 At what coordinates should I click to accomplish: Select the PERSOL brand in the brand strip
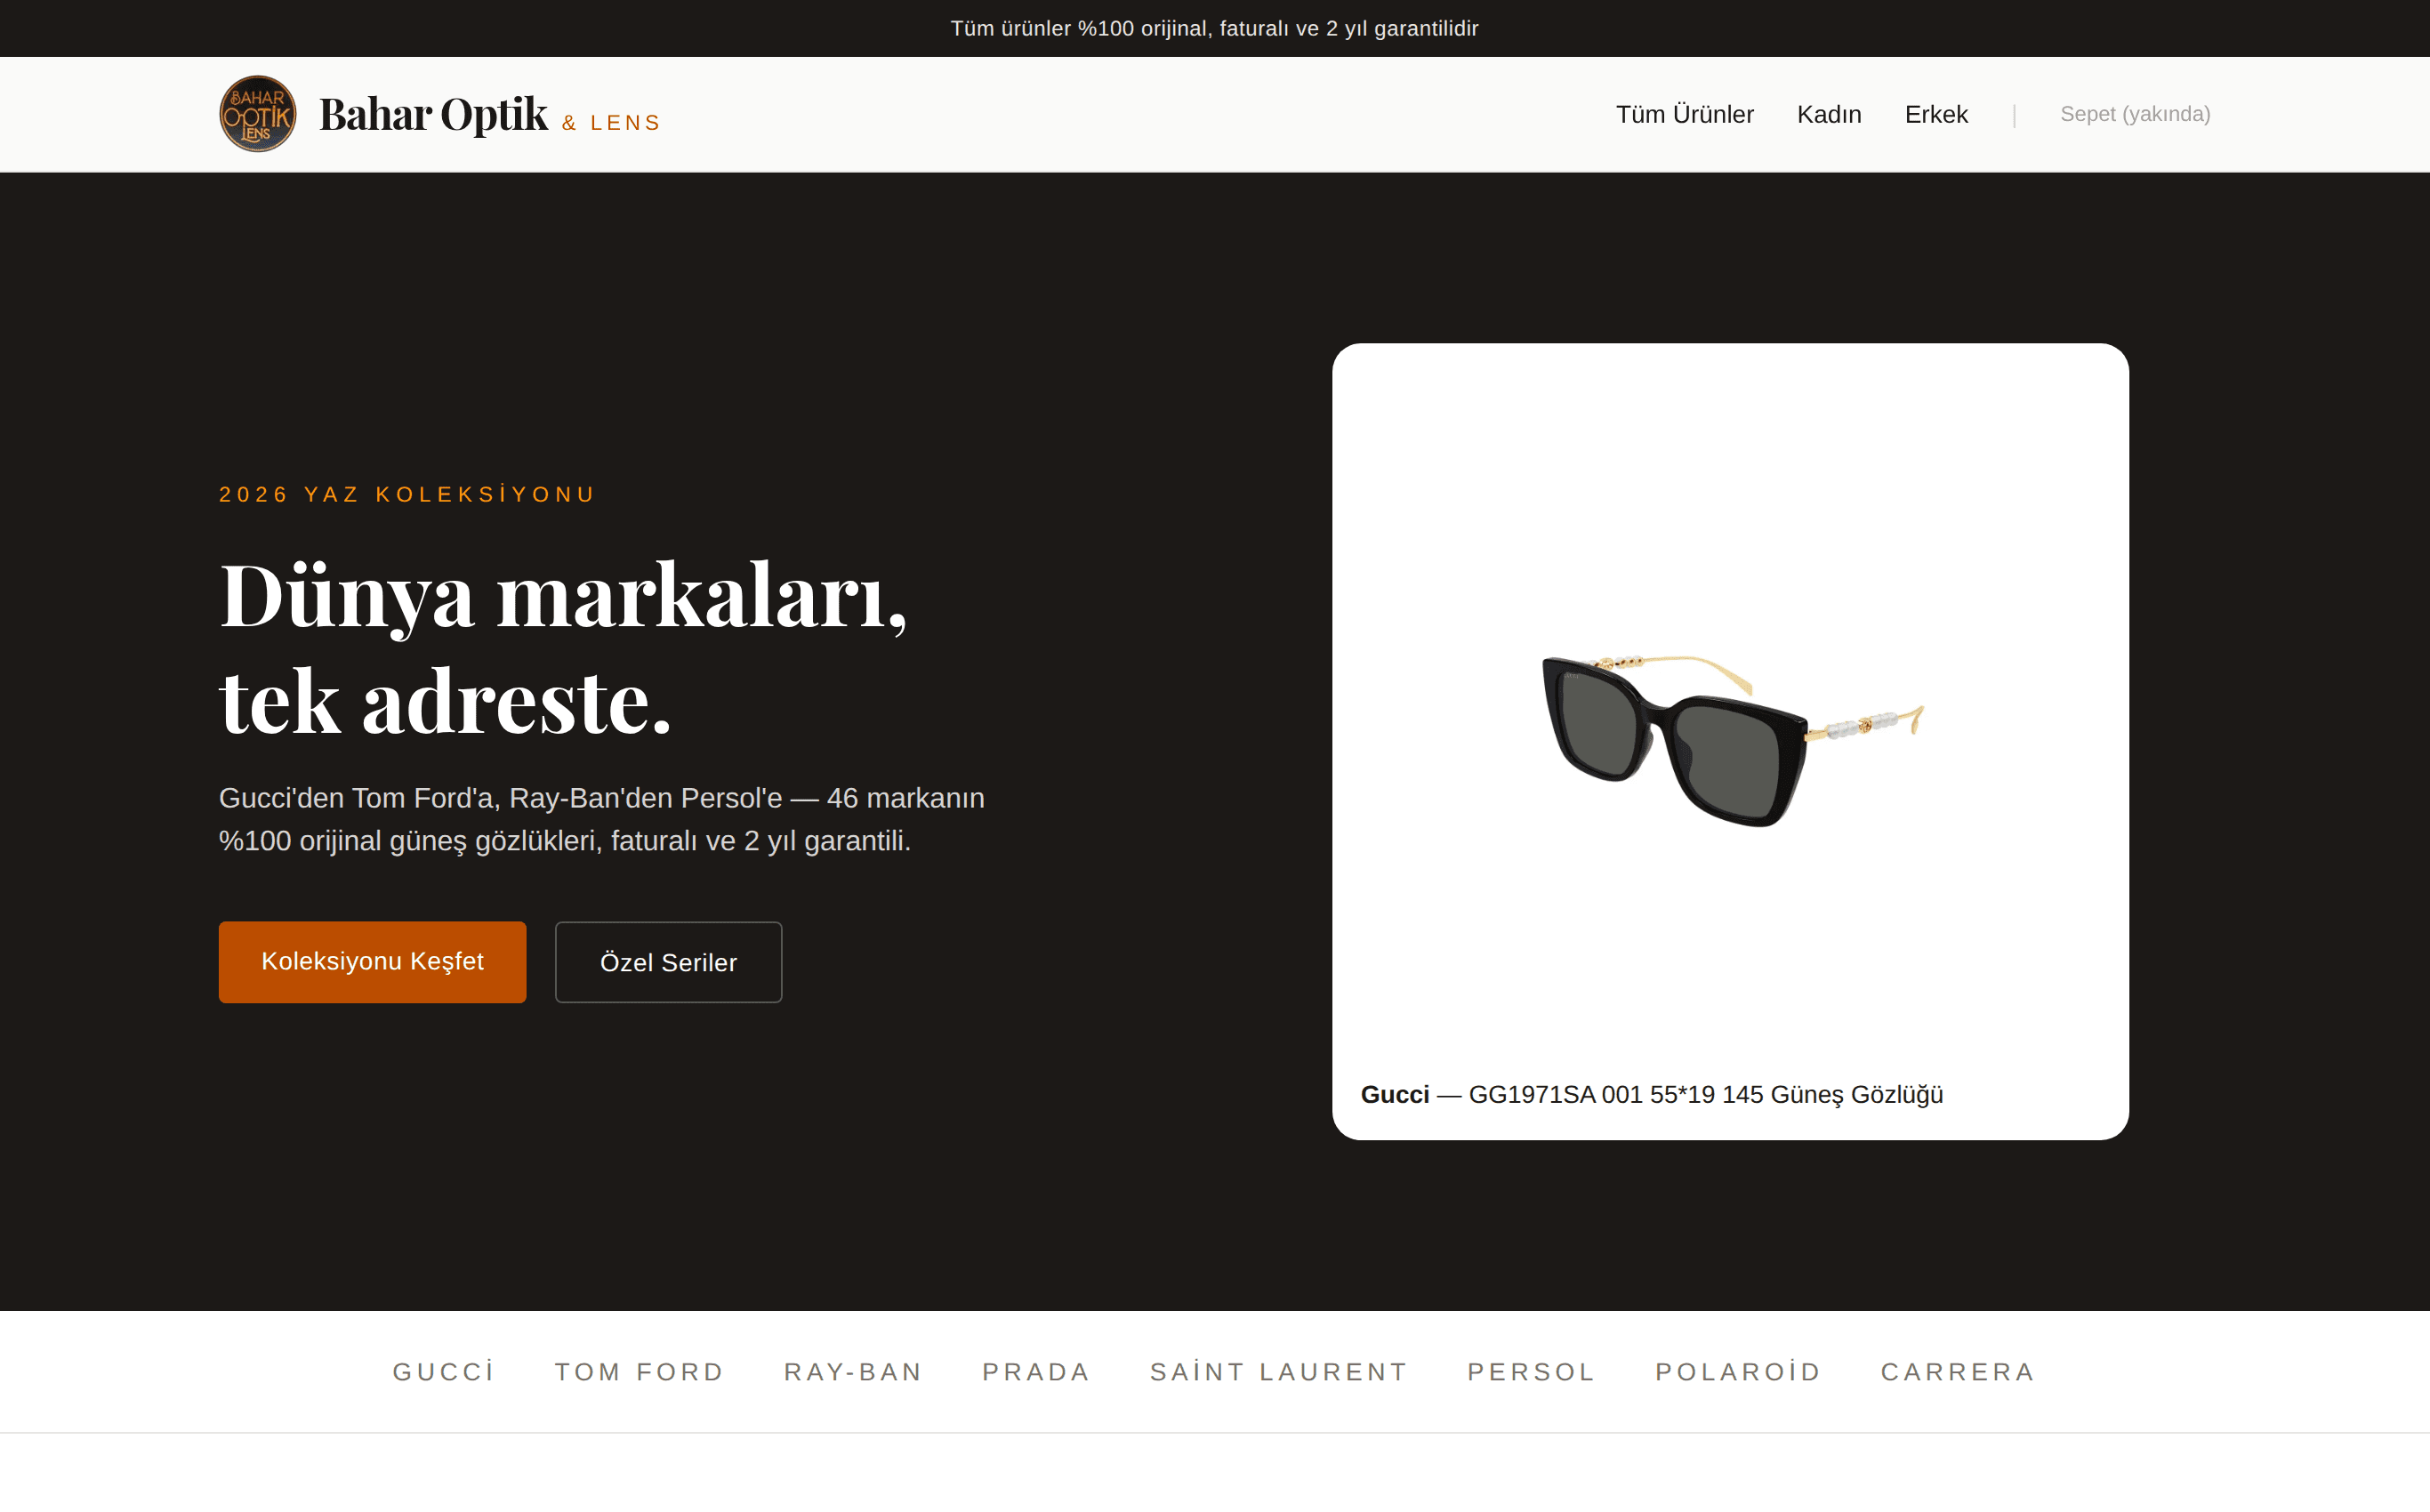pyautogui.click(x=1532, y=1372)
